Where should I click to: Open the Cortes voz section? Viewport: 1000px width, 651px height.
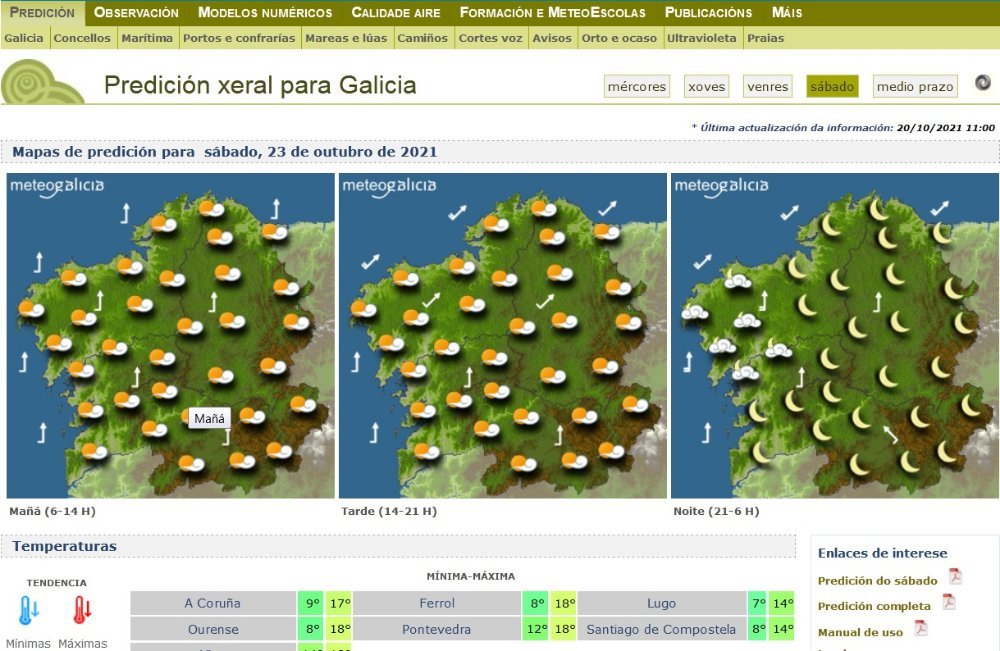pyautogui.click(x=490, y=38)
